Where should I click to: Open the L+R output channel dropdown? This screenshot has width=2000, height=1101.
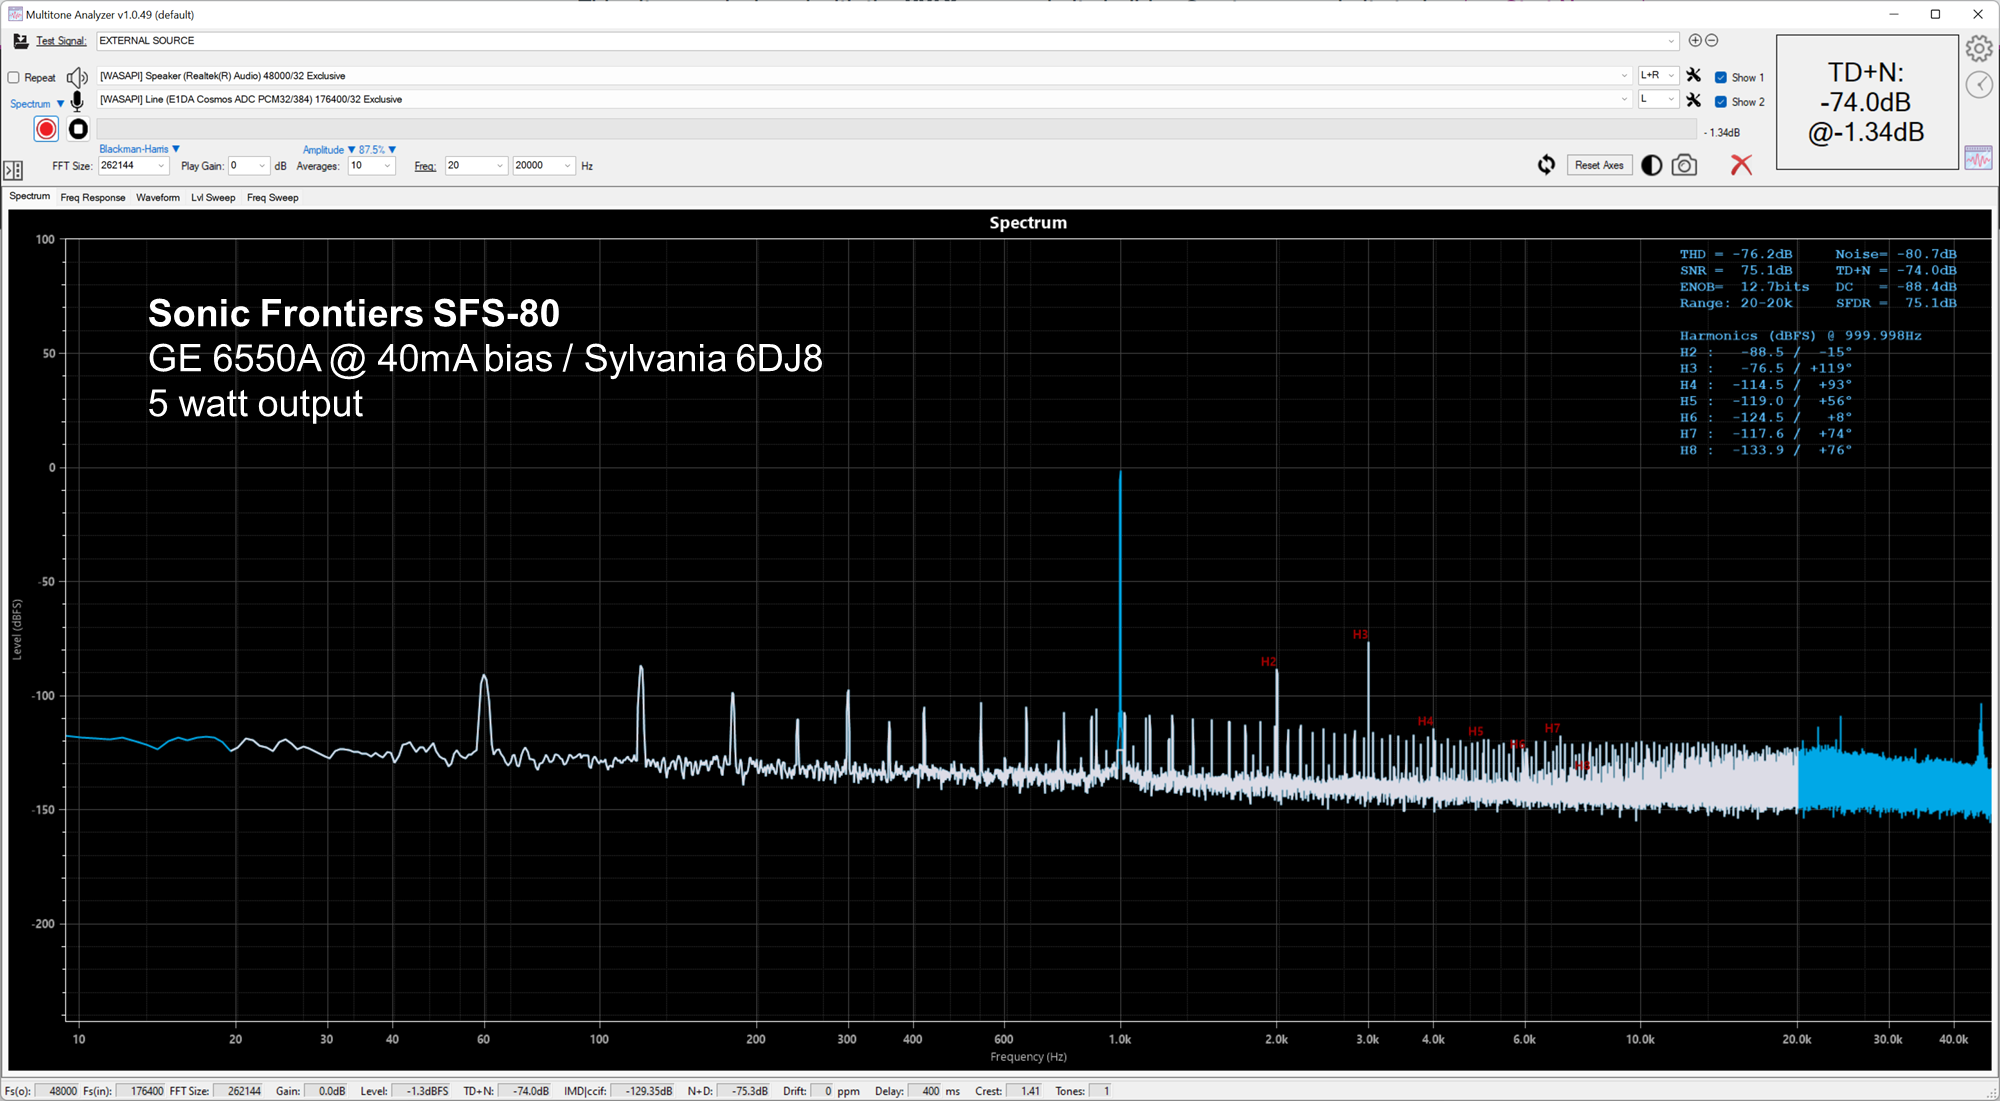1657,75
